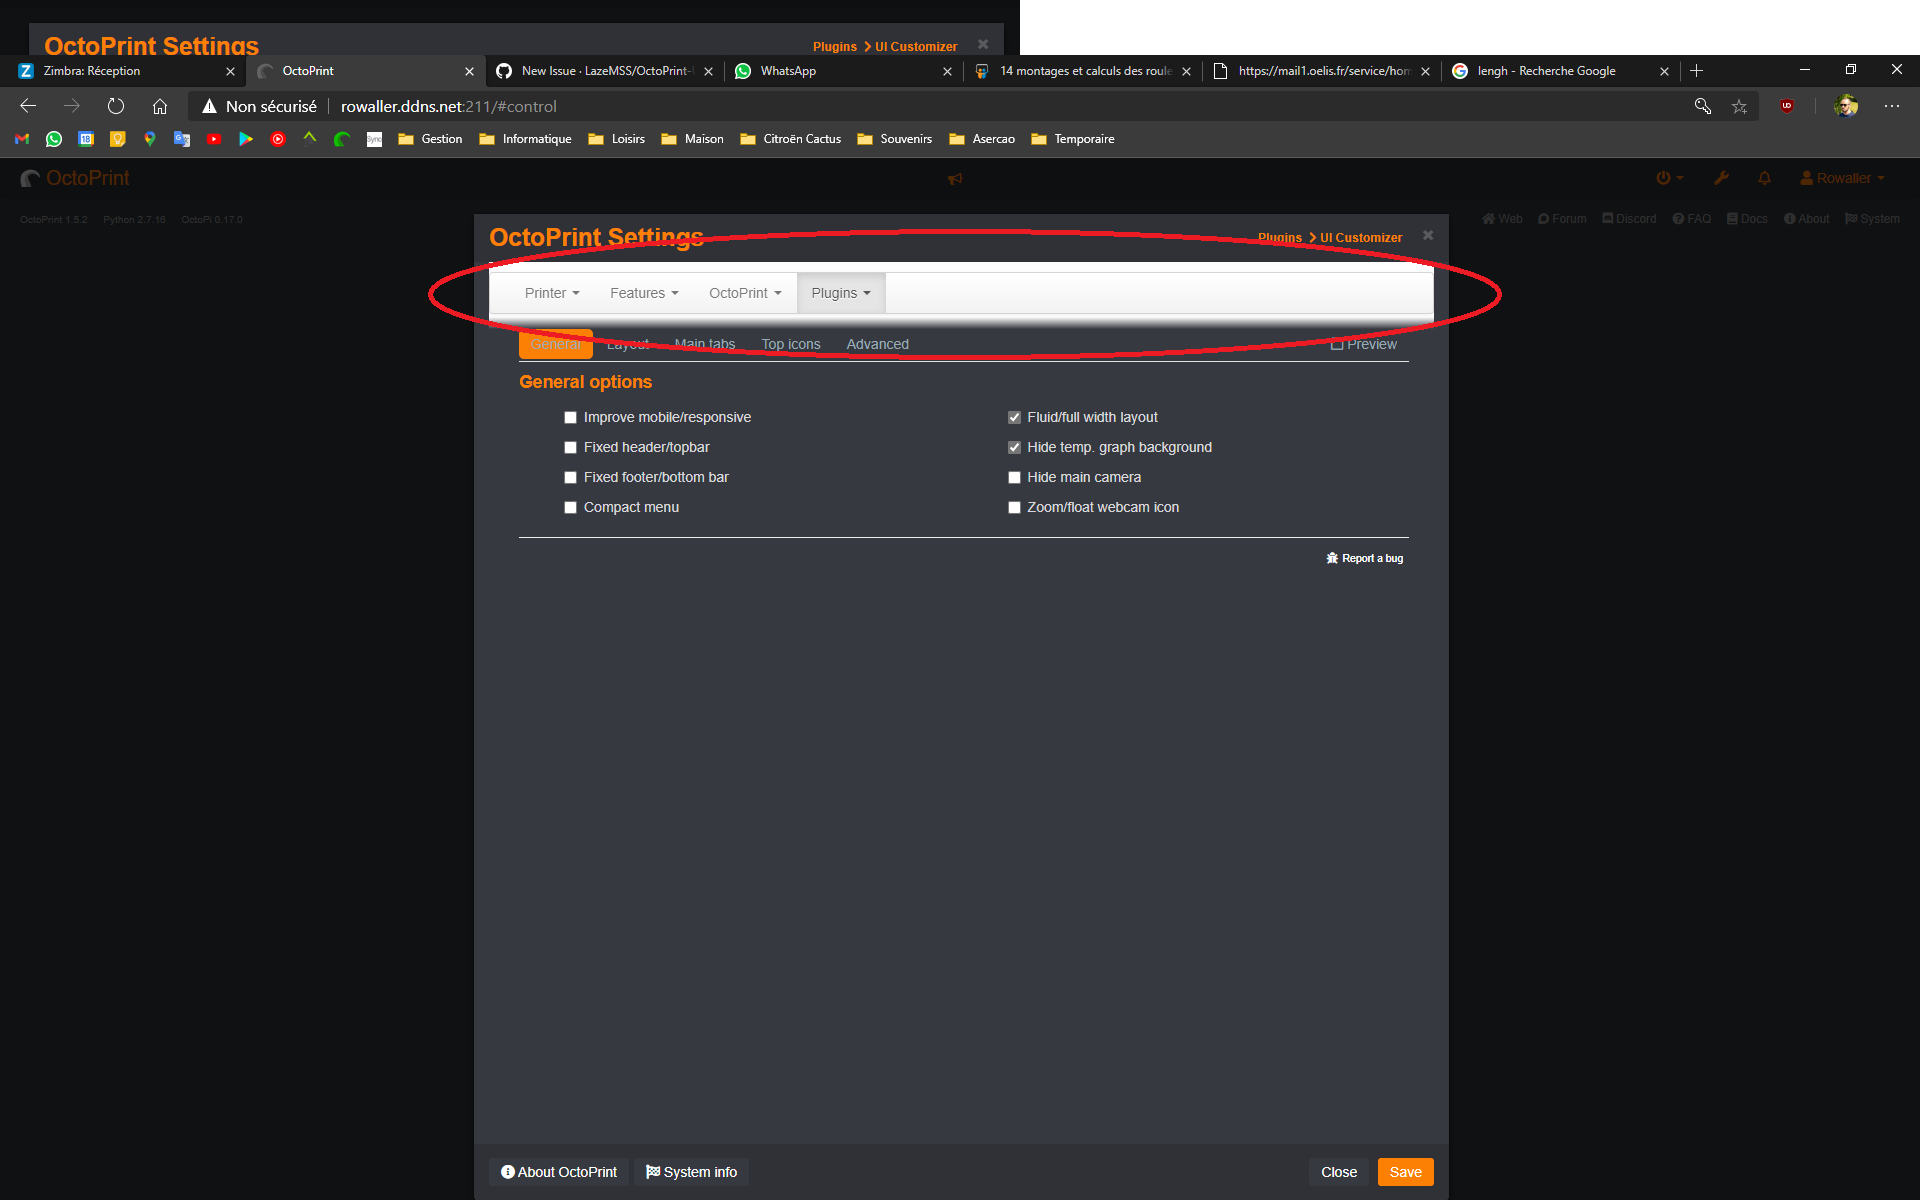This screenshot has height=1200, width=1920.
Task: Click the announcements megaphone icon
Action: point(956,179)
